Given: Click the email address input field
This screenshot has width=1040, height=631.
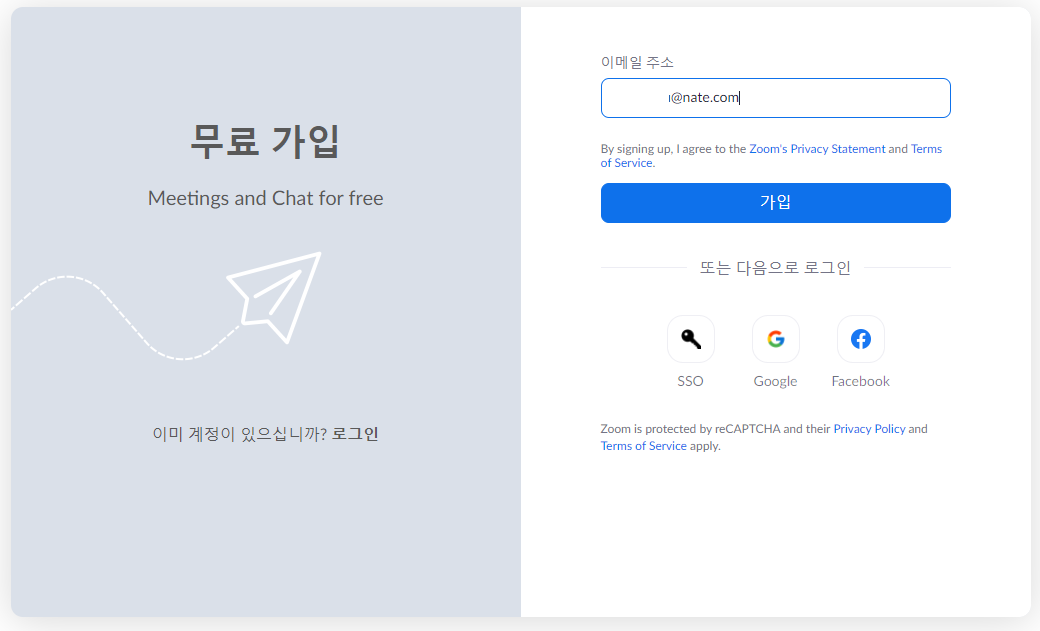Looking at the screenshot, I should (x=775, y=98).
